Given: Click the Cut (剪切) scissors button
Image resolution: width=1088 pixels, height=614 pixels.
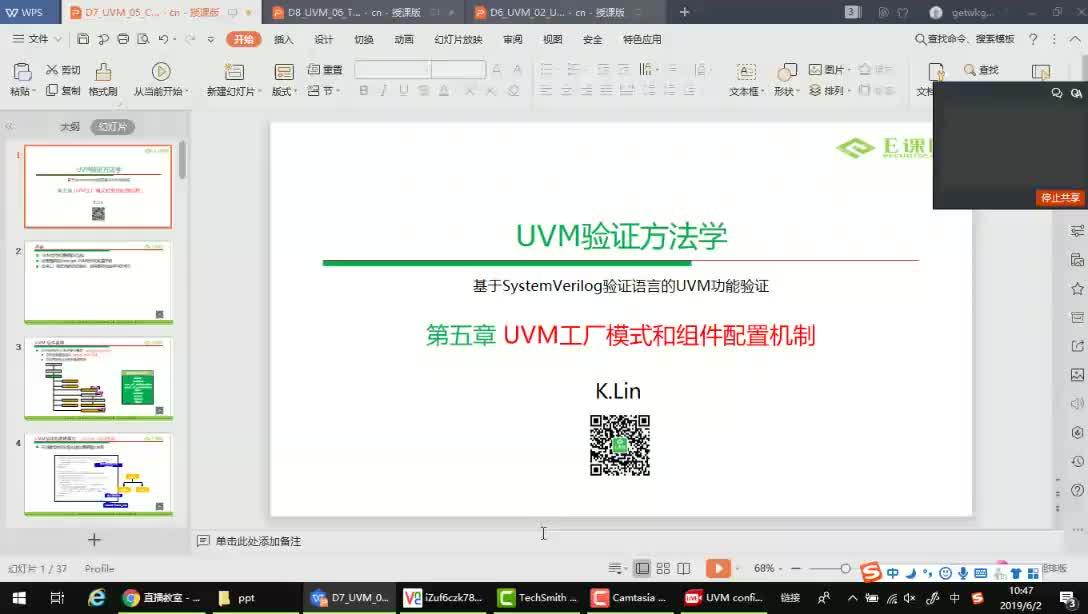Looking at the screenshot, I should [x=62, y=70].
